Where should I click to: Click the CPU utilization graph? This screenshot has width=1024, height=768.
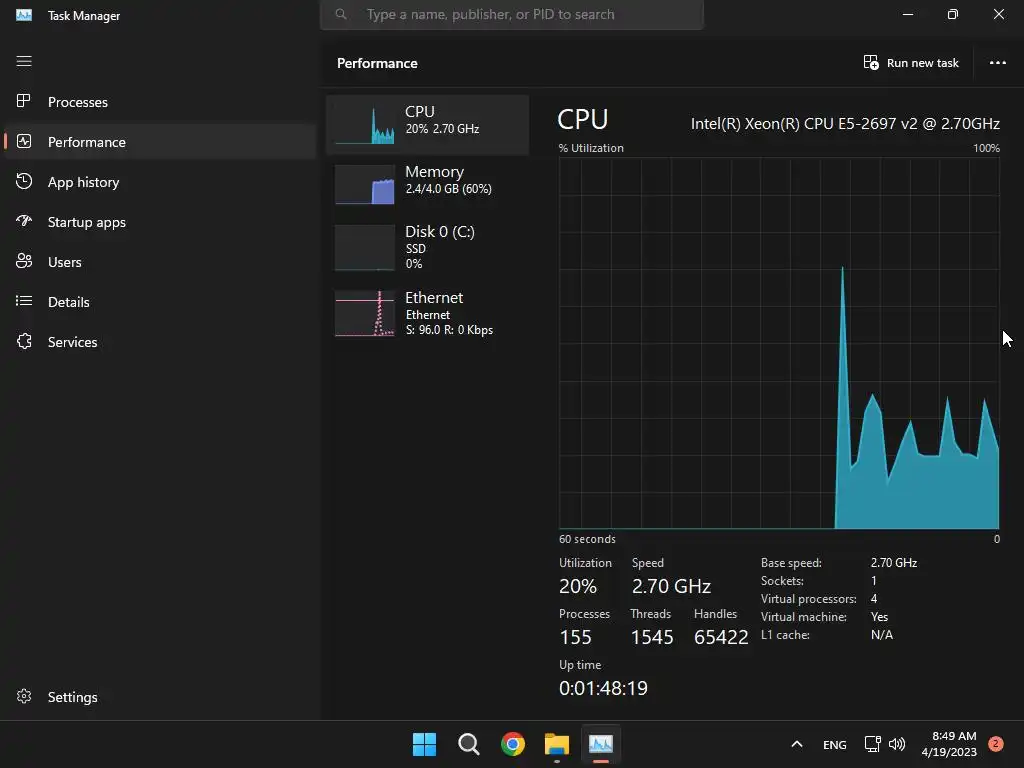click(779, 343)
